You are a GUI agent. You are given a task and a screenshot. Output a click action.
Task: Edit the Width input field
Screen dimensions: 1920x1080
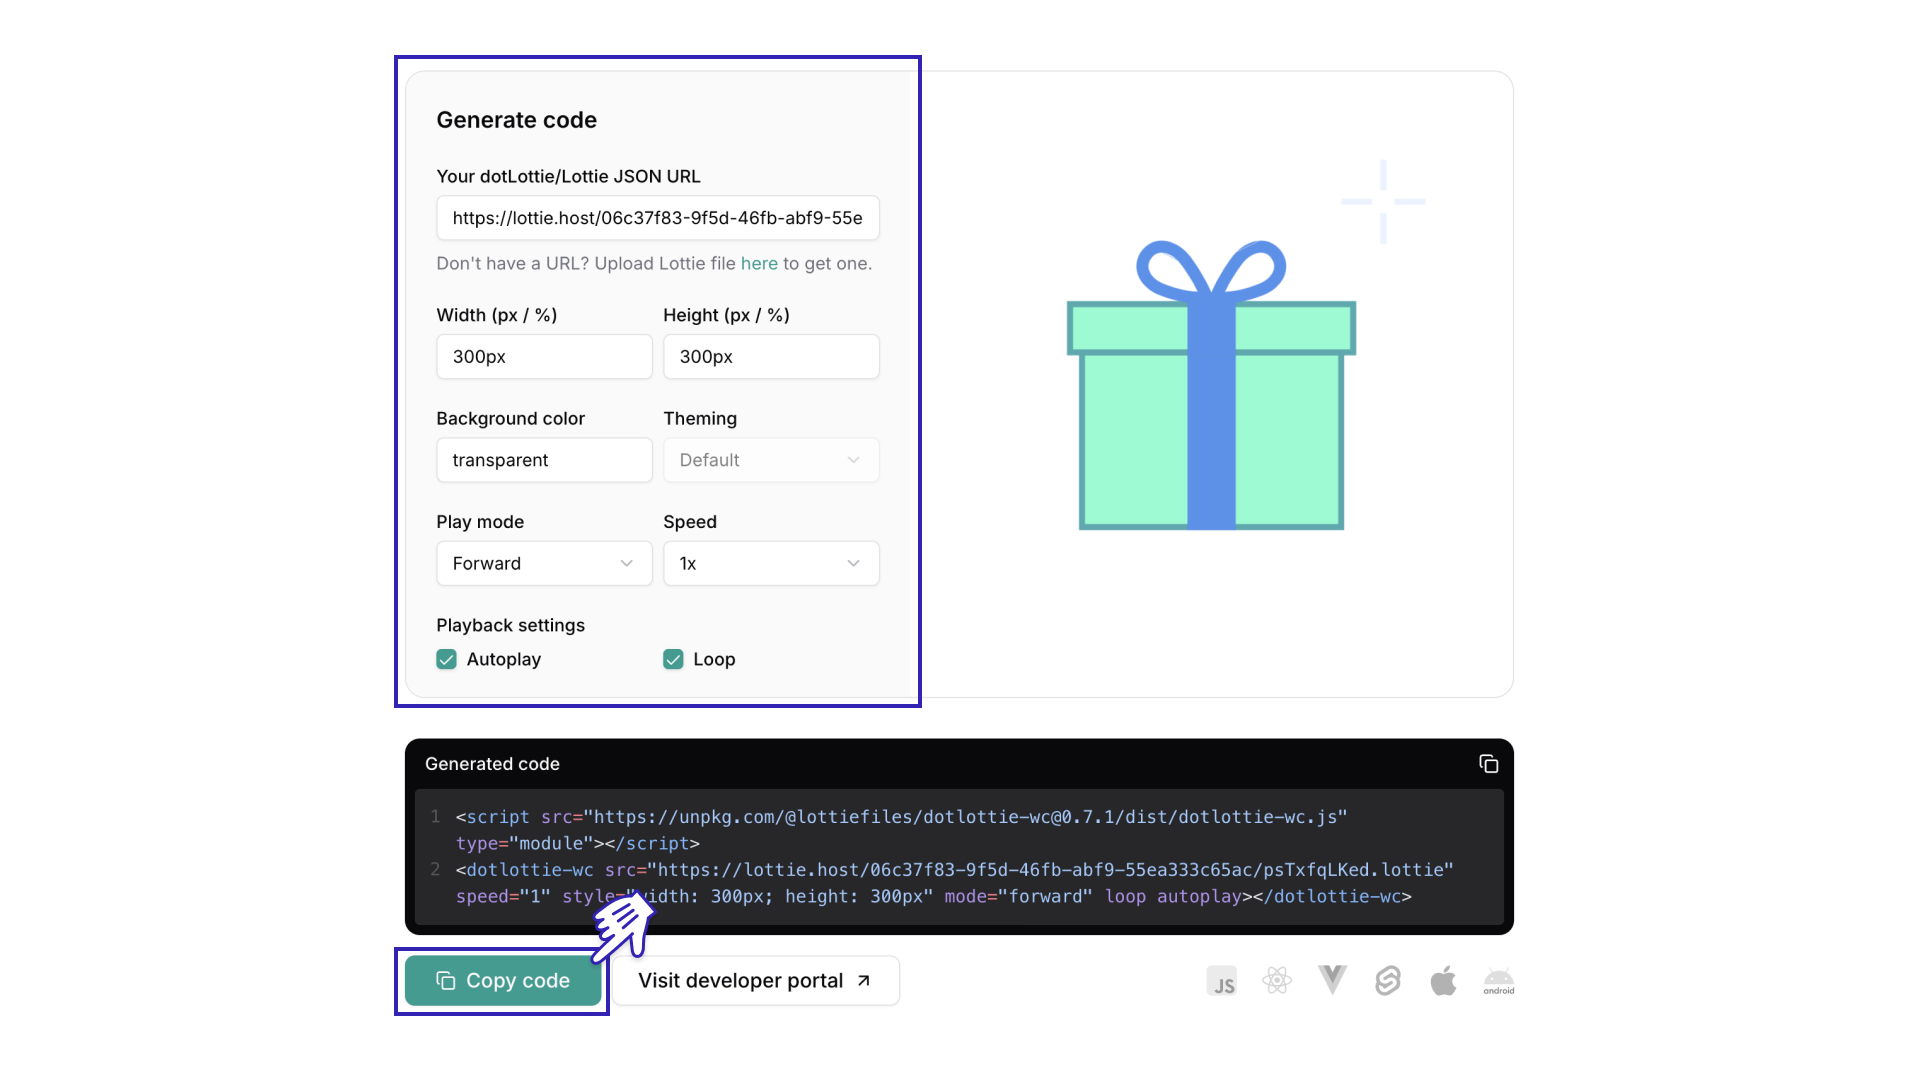544,357
